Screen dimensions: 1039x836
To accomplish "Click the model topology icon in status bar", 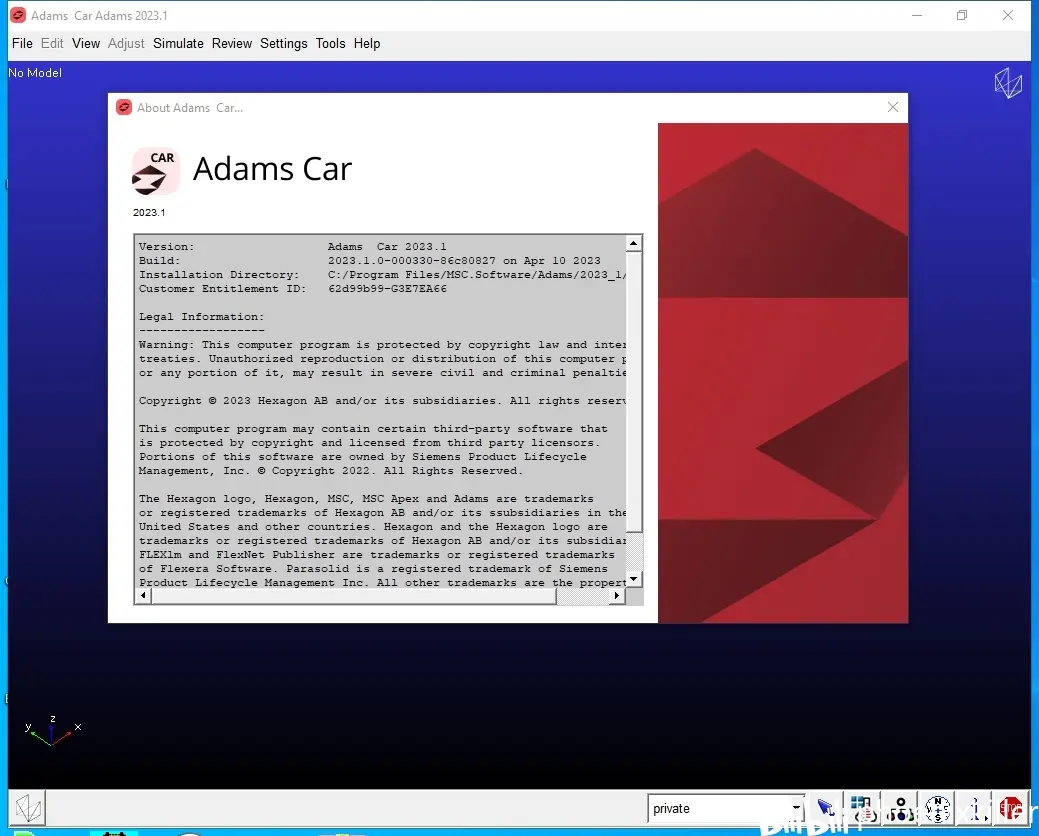I will 901,808.
